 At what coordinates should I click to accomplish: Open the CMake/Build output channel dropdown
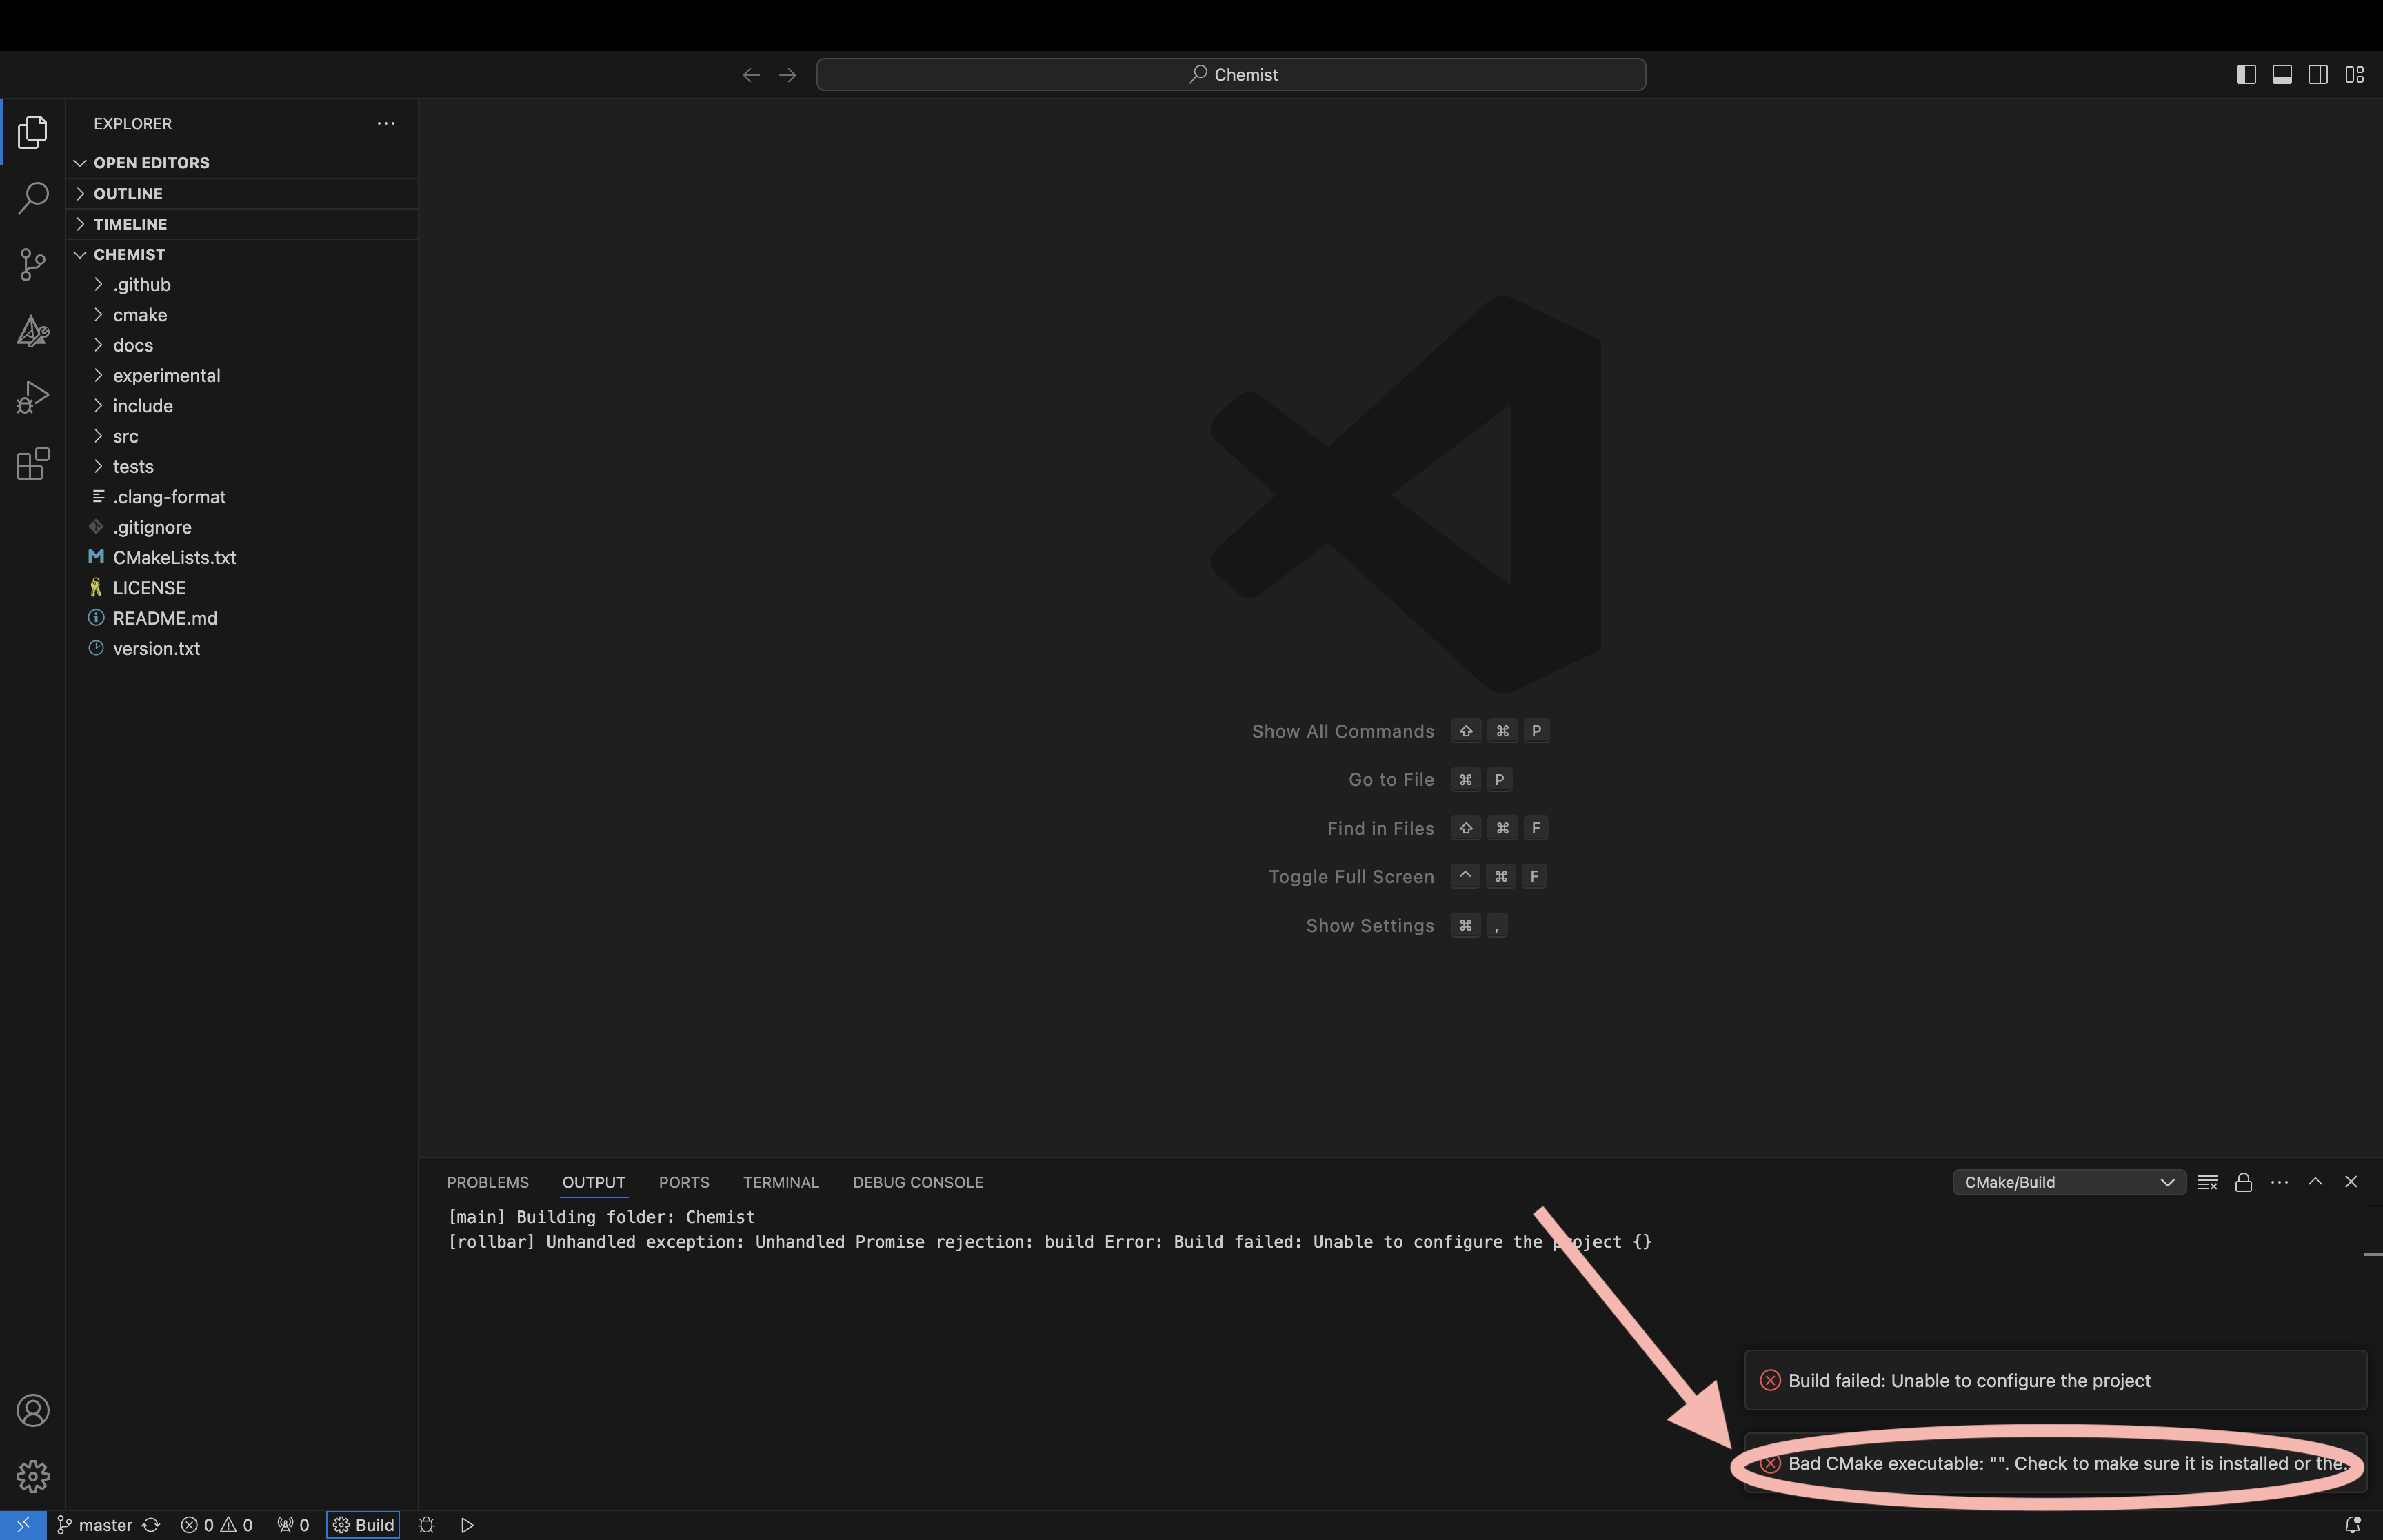(x=2069, y=1182)
